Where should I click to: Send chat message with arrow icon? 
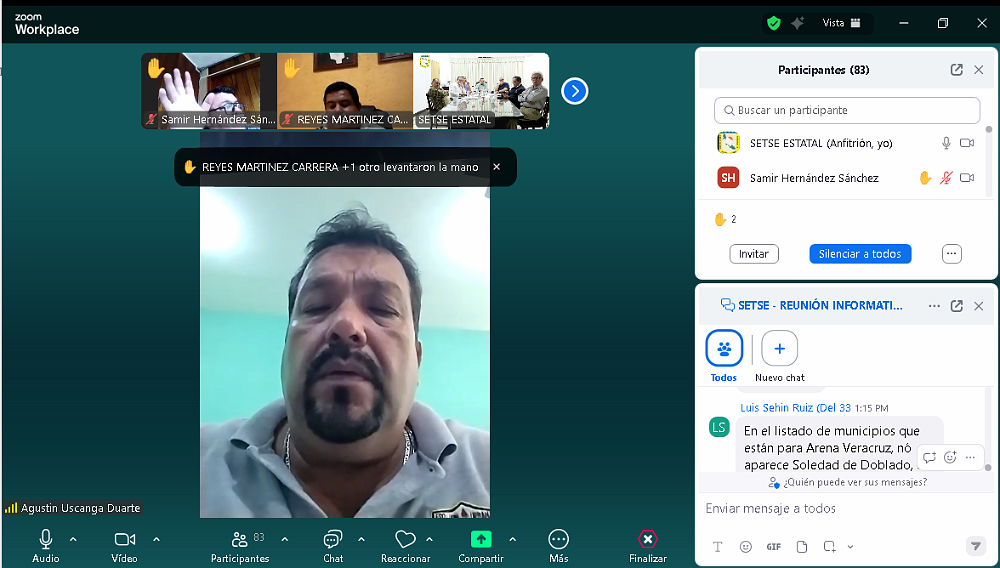click(975, 546)
